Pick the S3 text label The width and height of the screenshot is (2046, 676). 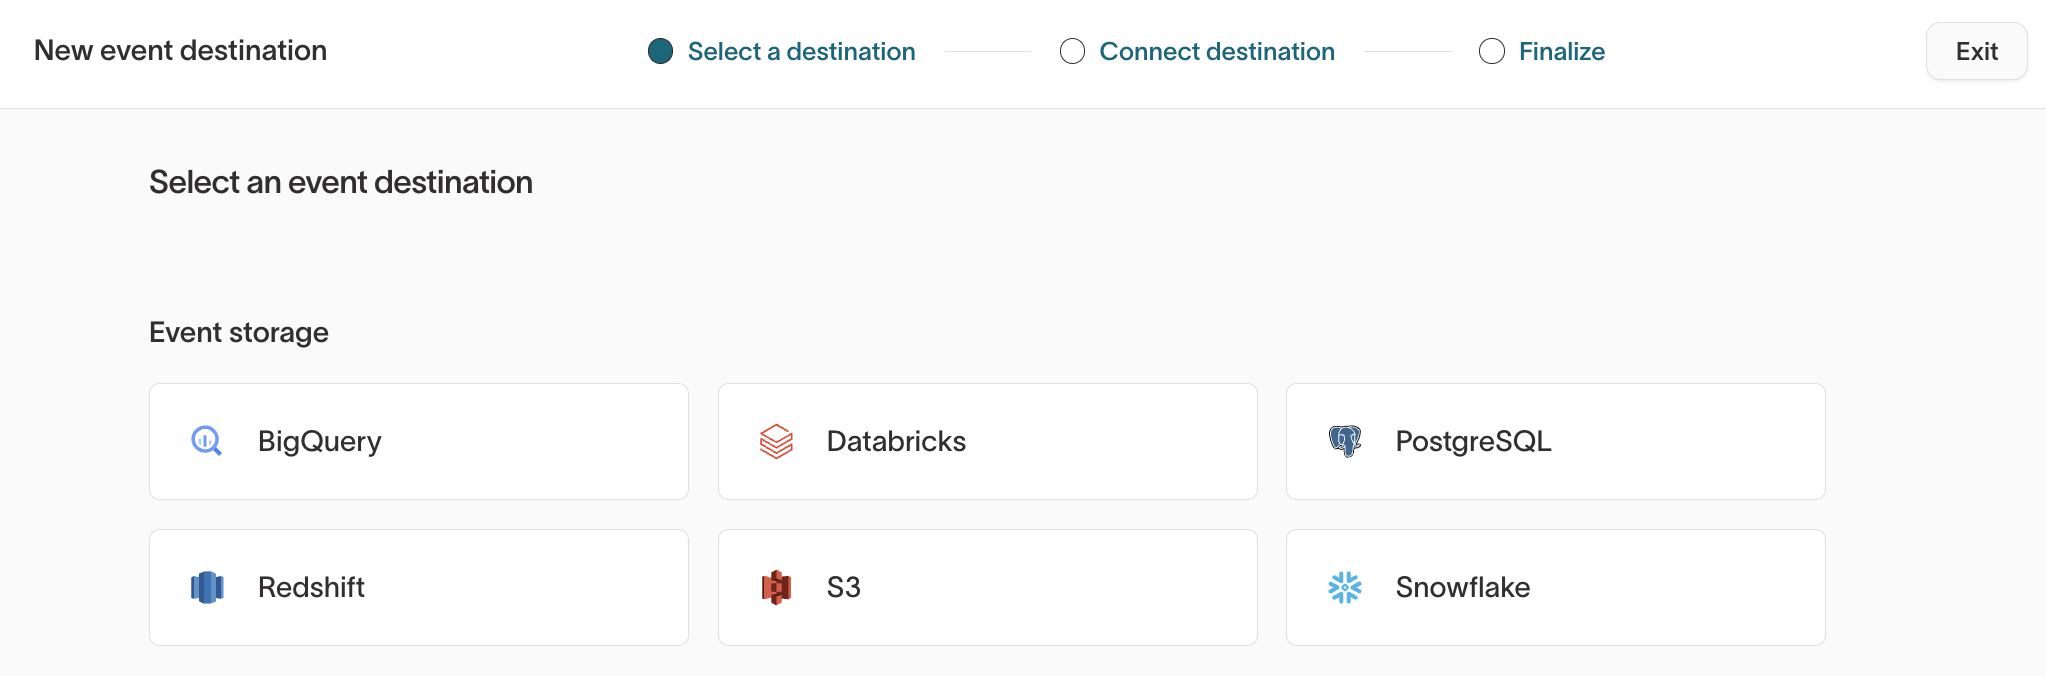[x=843, y=587]
